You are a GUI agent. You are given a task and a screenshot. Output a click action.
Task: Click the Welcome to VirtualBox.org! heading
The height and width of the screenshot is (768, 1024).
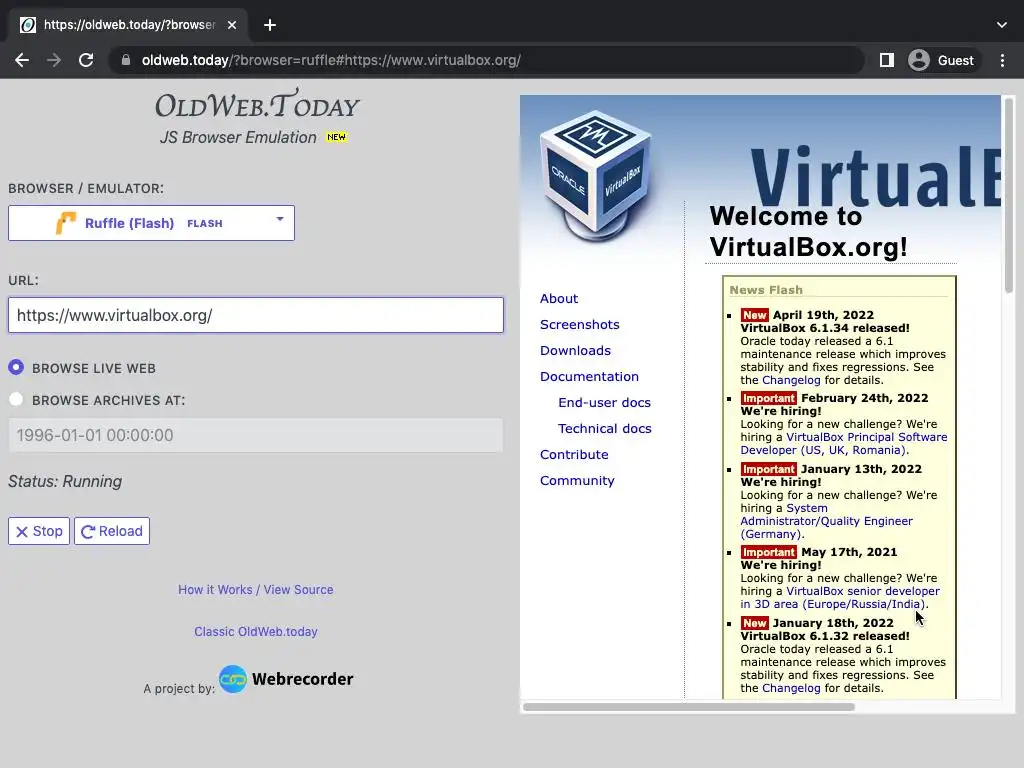point(808,232)
